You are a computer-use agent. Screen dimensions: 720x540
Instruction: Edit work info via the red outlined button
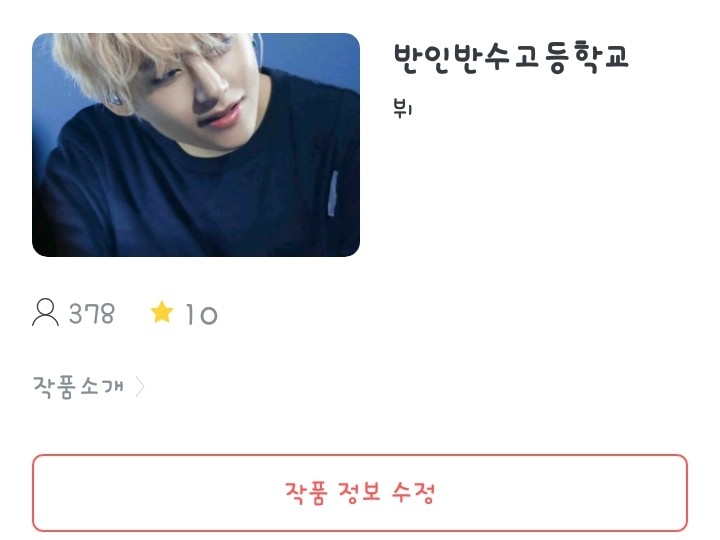click(360, 493)
